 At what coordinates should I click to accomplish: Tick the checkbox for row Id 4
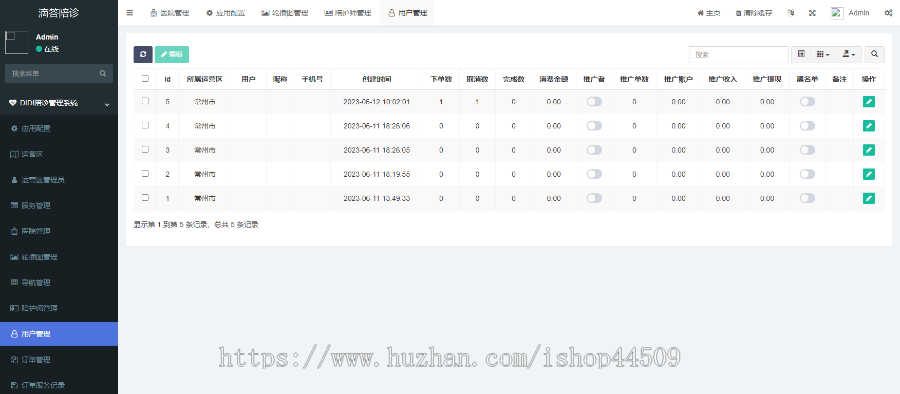click(x=145, y=125)
